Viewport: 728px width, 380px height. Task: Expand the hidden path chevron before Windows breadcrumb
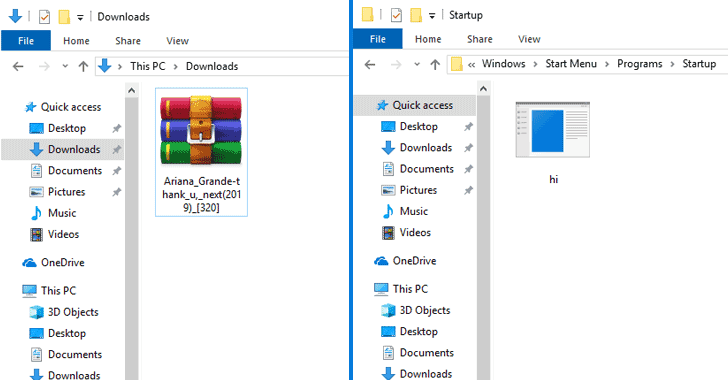[471, 65]
